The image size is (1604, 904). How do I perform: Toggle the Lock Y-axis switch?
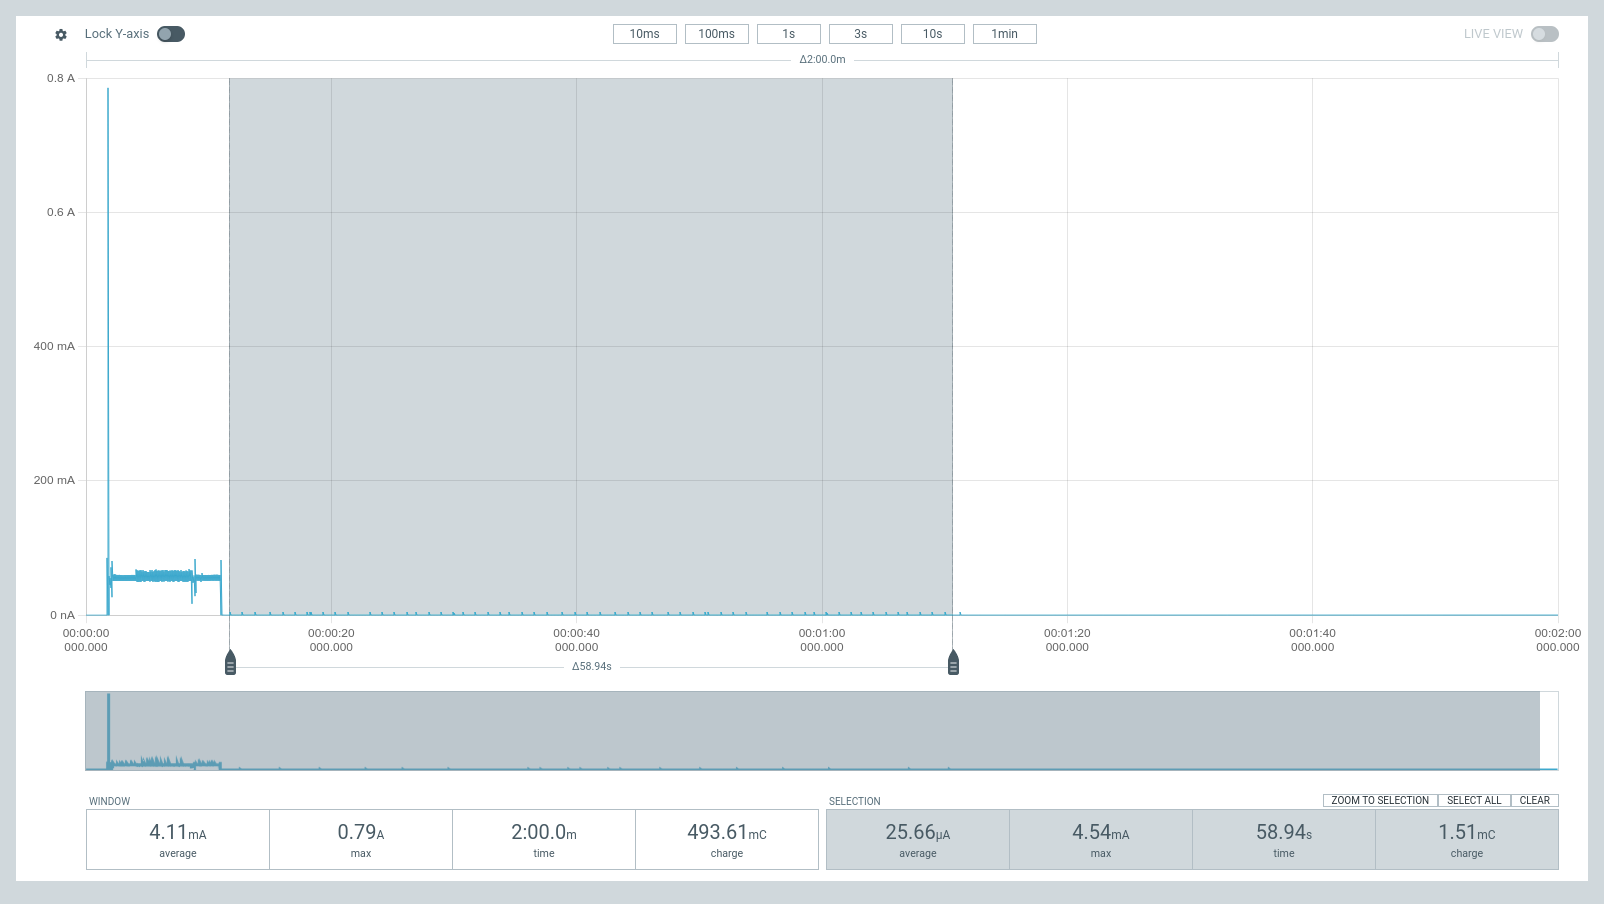click(171, 34)
